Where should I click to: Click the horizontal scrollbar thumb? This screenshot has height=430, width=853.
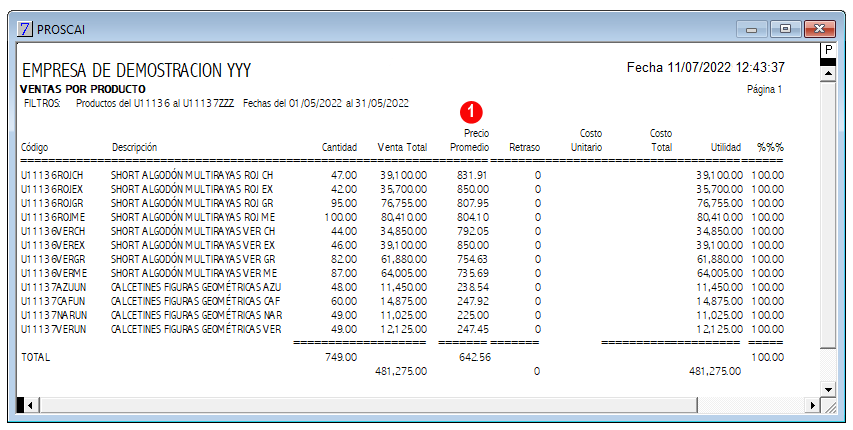pos(368,405)
